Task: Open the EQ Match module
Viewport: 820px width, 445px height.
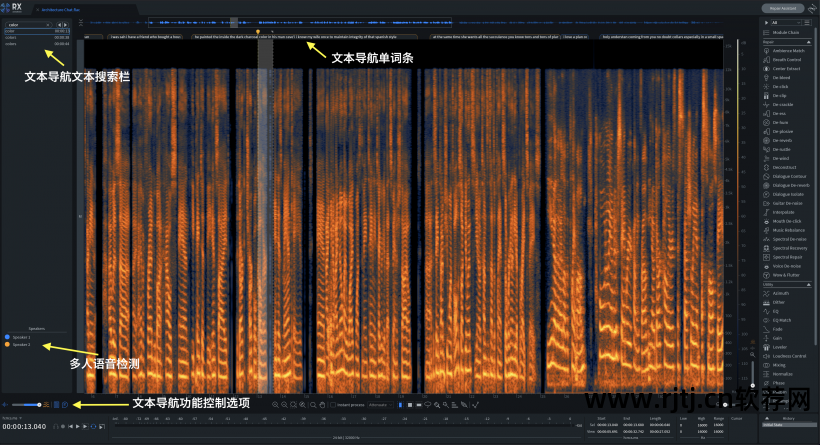Action: [x=781, y=320]
